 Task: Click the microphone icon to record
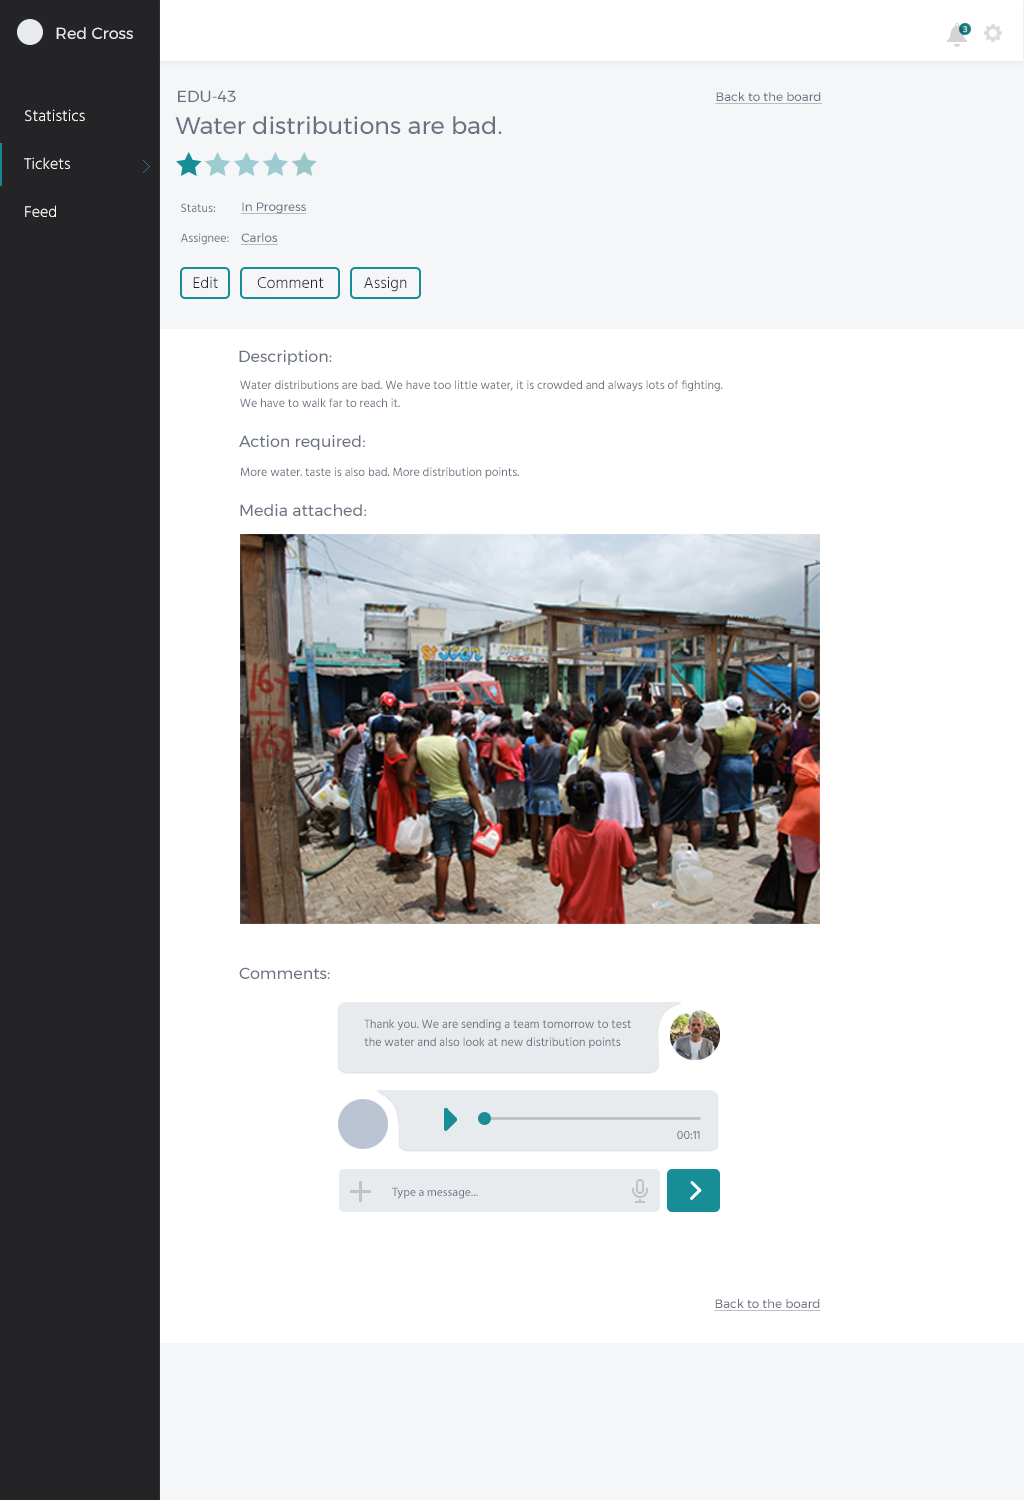(x=640, y=1191)
